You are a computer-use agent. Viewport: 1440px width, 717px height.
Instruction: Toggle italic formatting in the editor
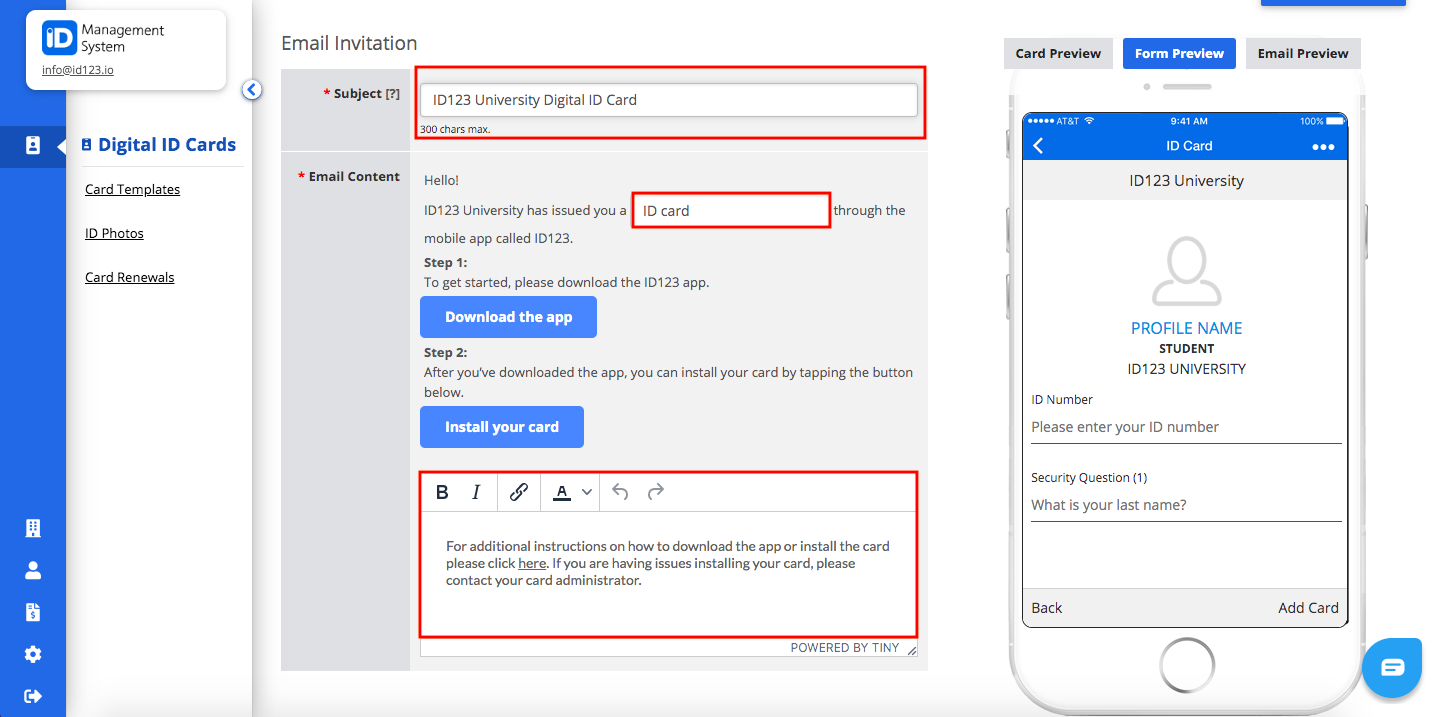point(476,492)
